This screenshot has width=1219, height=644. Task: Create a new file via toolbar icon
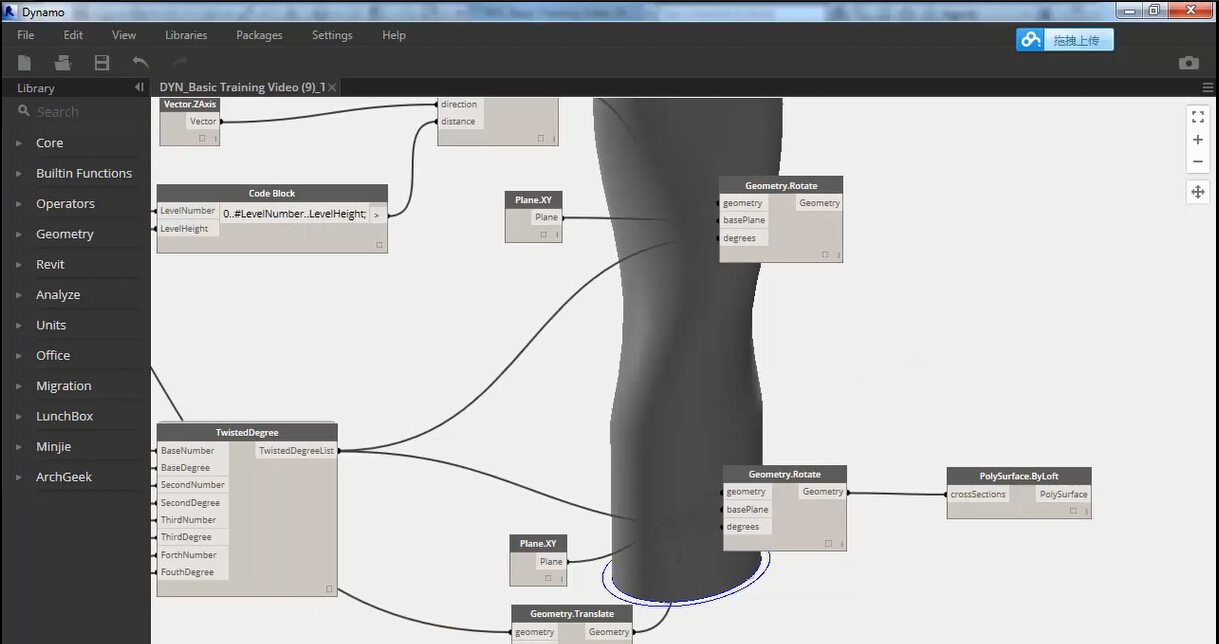[x=24, y=63]
